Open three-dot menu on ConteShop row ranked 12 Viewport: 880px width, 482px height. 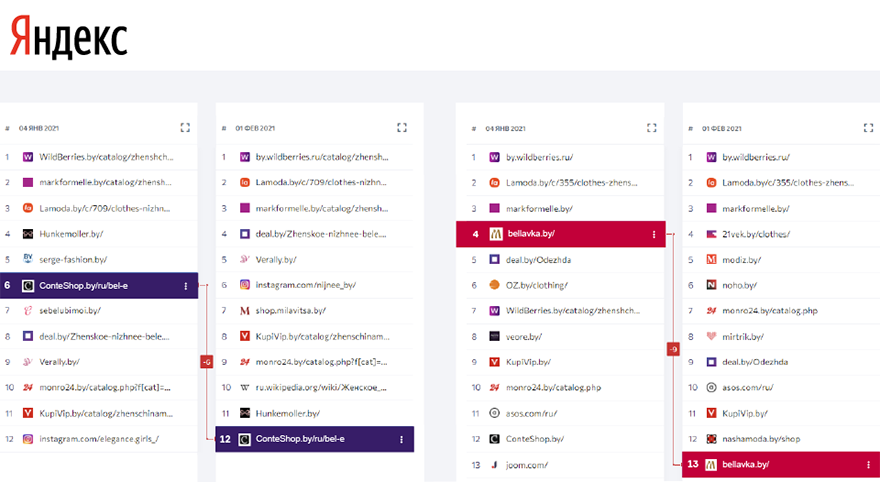[402, 439]
